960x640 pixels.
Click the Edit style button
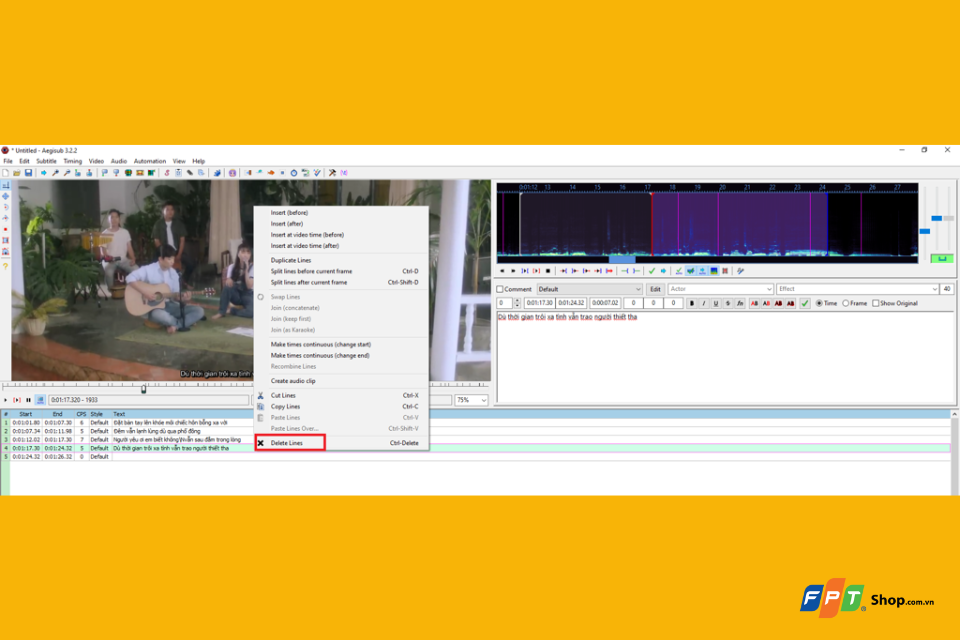click(x=655, y=289)
